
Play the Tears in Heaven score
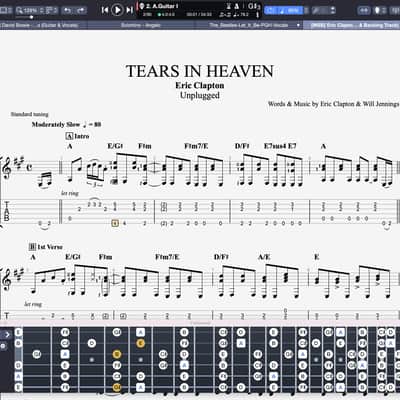[117, 10]
